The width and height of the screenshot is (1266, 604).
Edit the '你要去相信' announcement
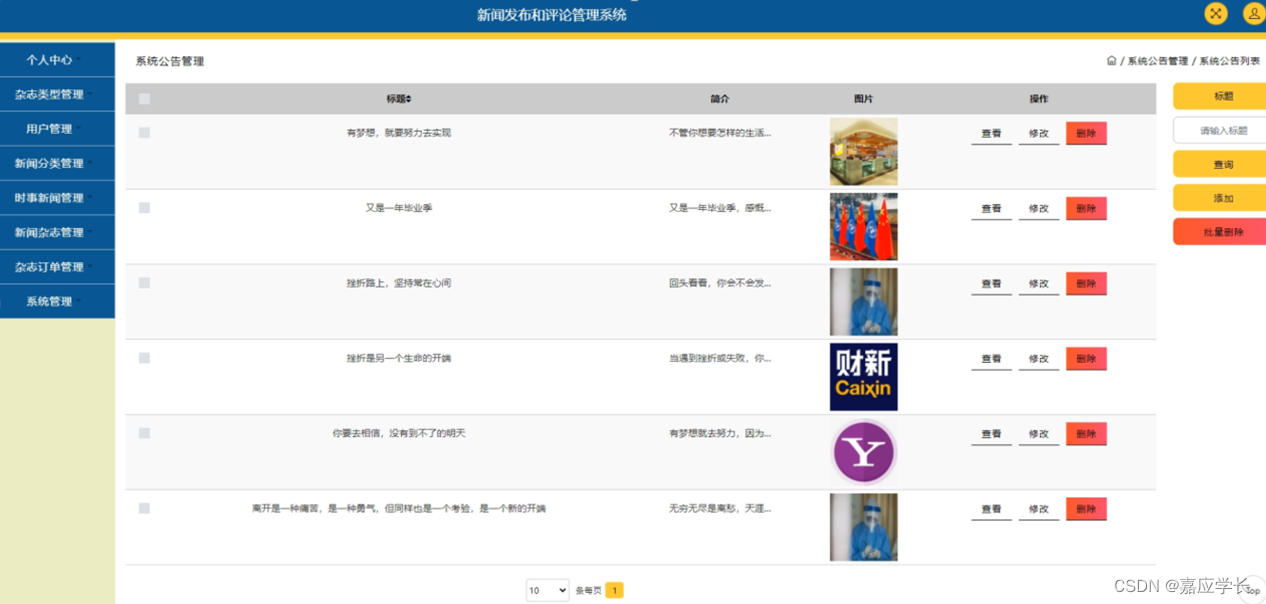1039,434
